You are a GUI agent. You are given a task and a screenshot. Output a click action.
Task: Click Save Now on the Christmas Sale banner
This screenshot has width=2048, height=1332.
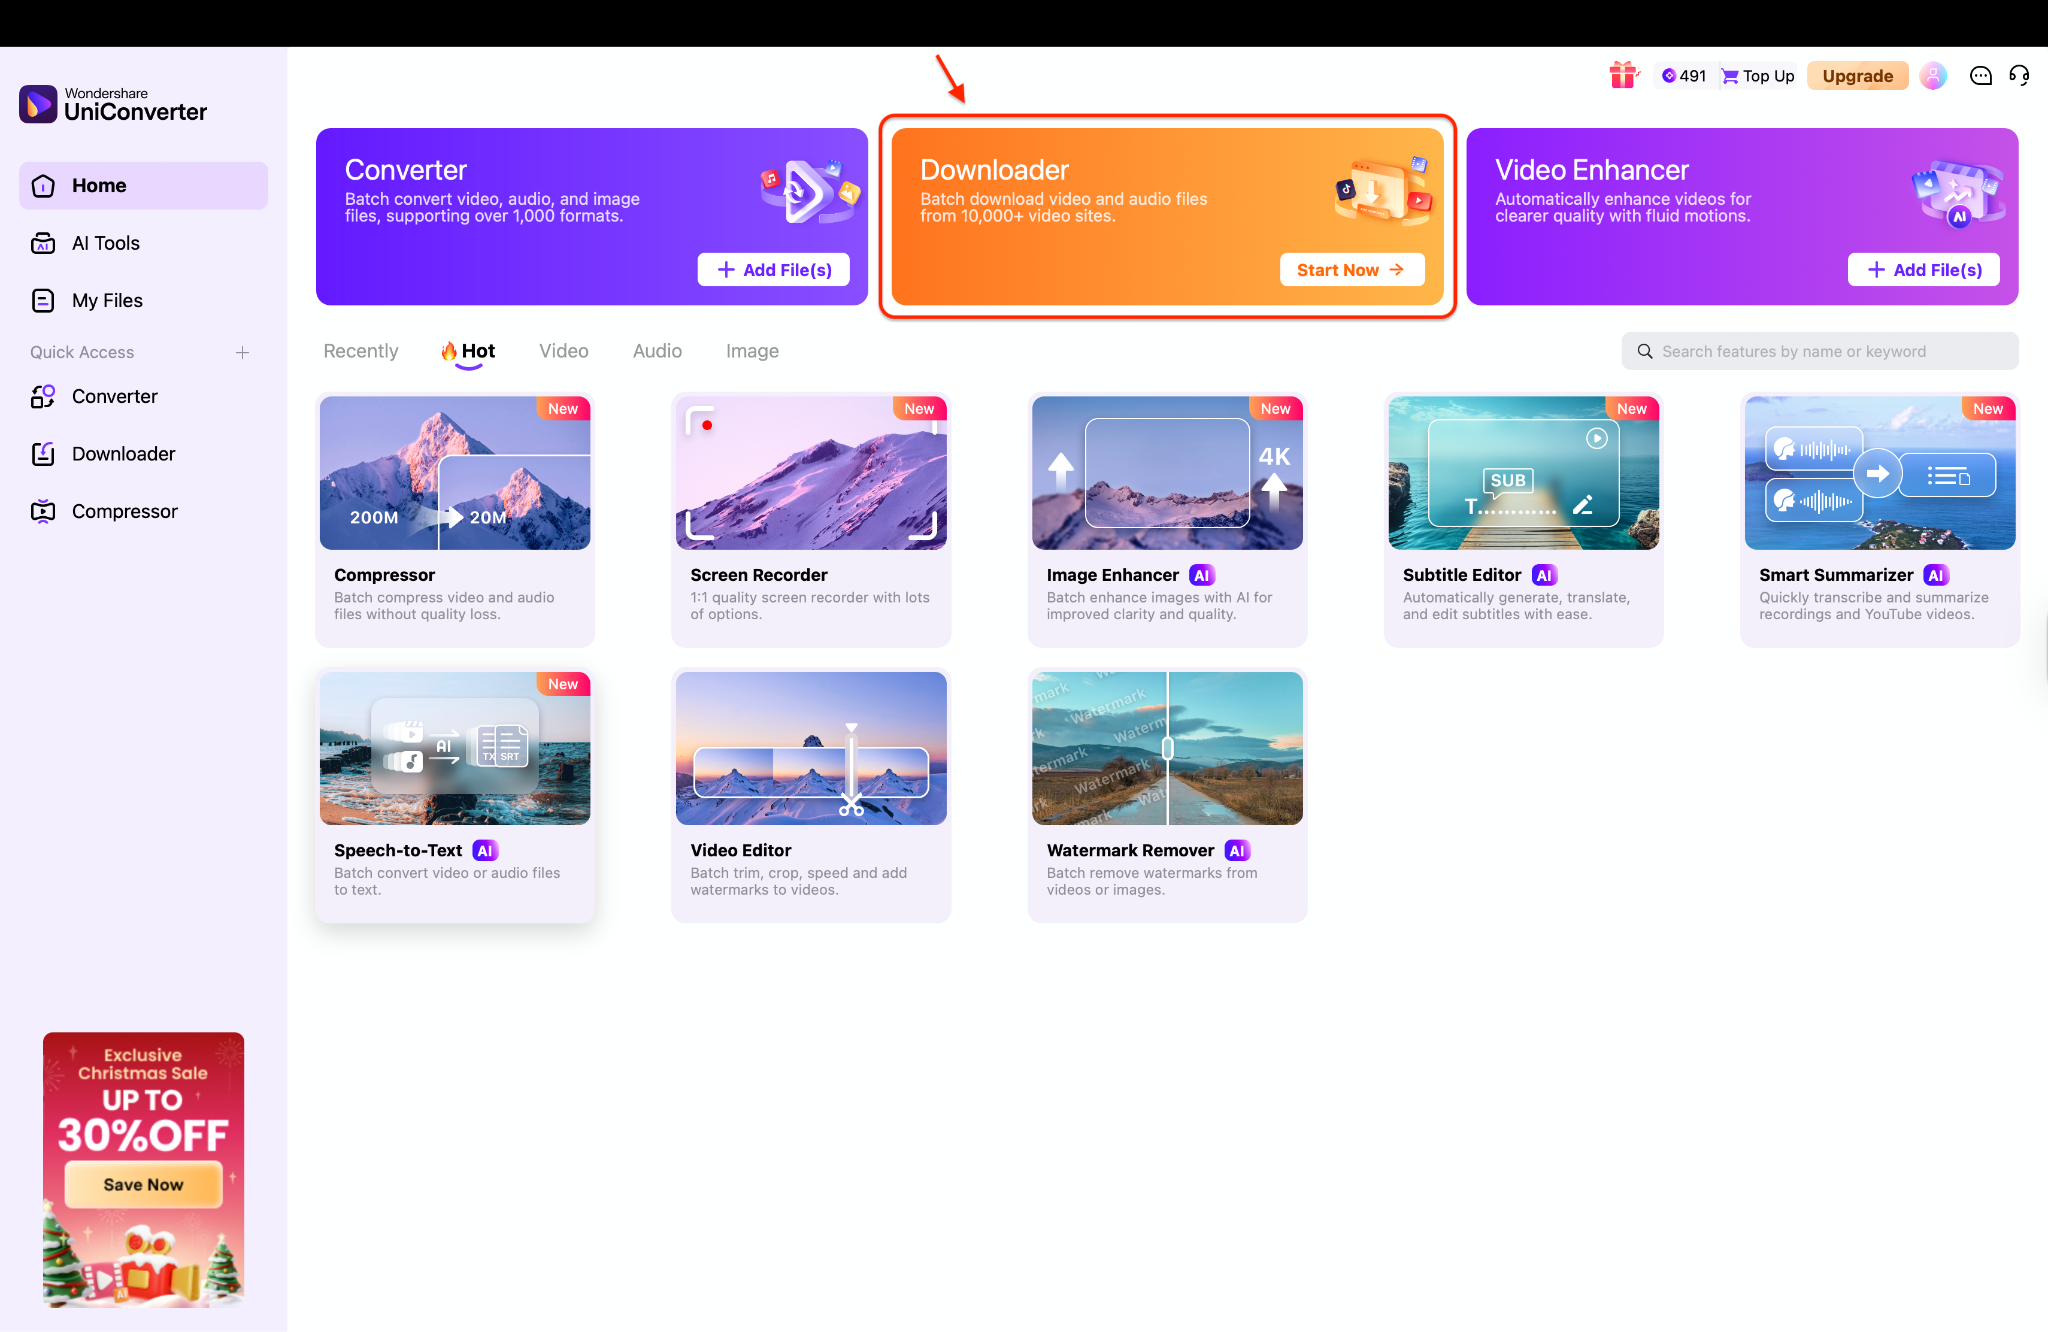point(142,1183)
